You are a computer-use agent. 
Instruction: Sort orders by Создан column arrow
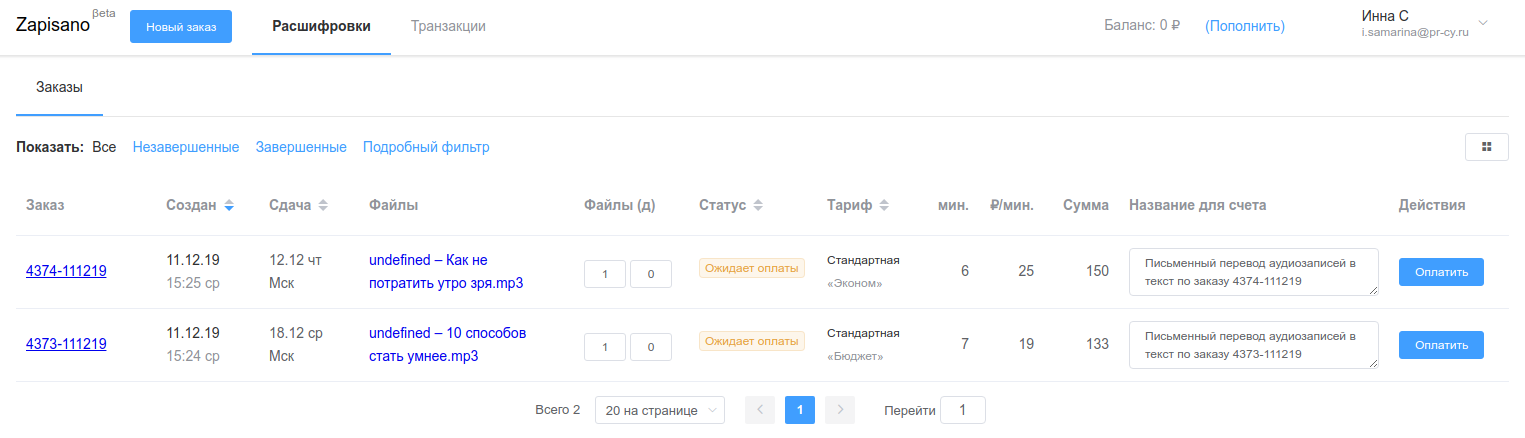(x=229, y=206)
